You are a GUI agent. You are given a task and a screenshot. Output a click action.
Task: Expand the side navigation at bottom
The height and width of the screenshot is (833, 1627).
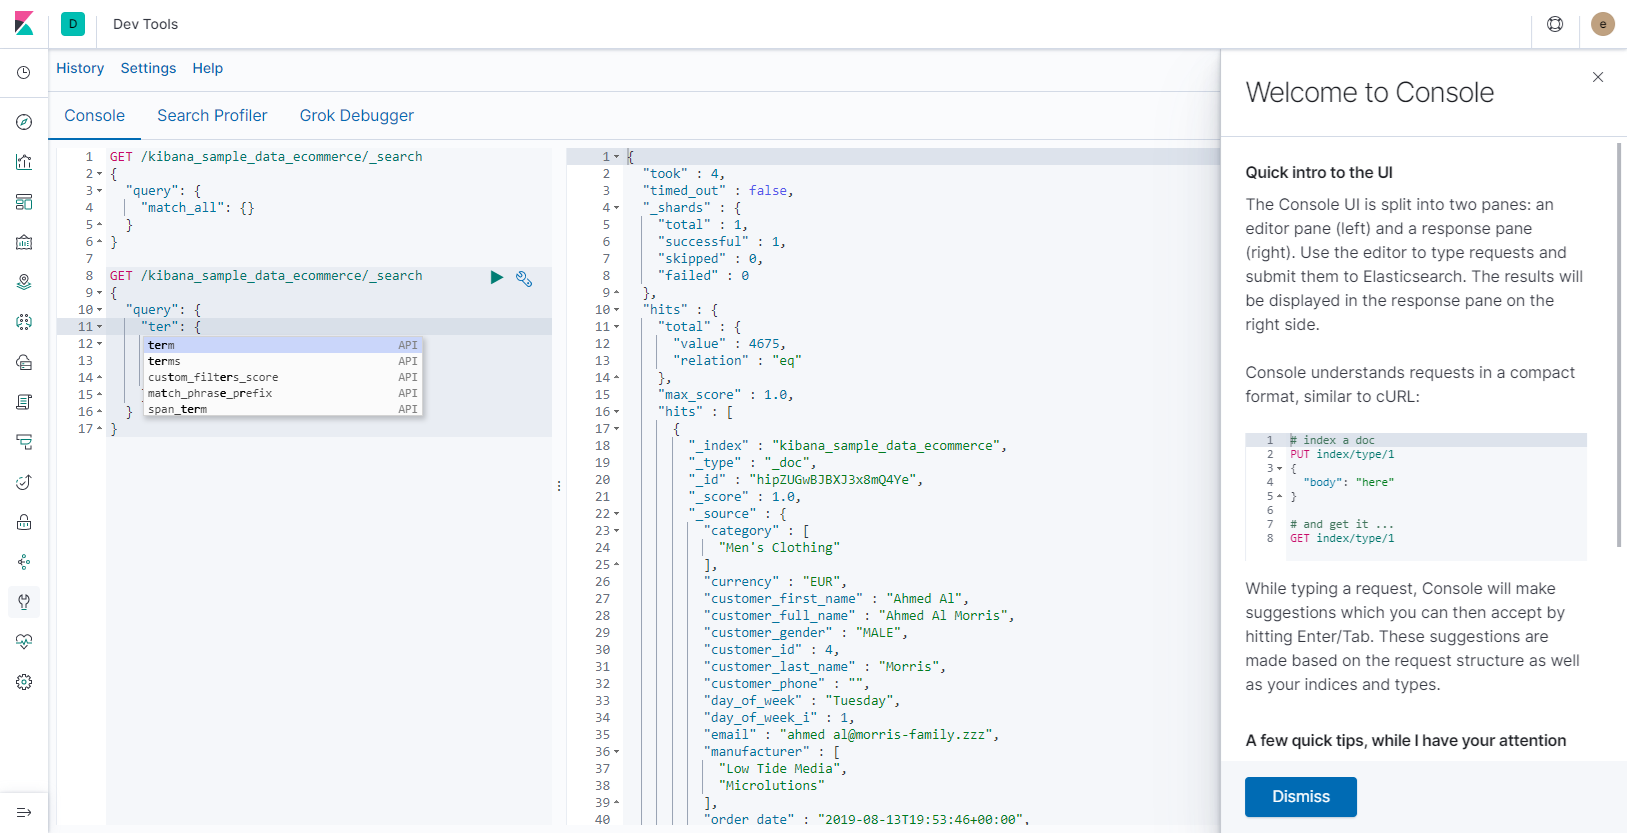pyautogui.click(x=24, y=812)
